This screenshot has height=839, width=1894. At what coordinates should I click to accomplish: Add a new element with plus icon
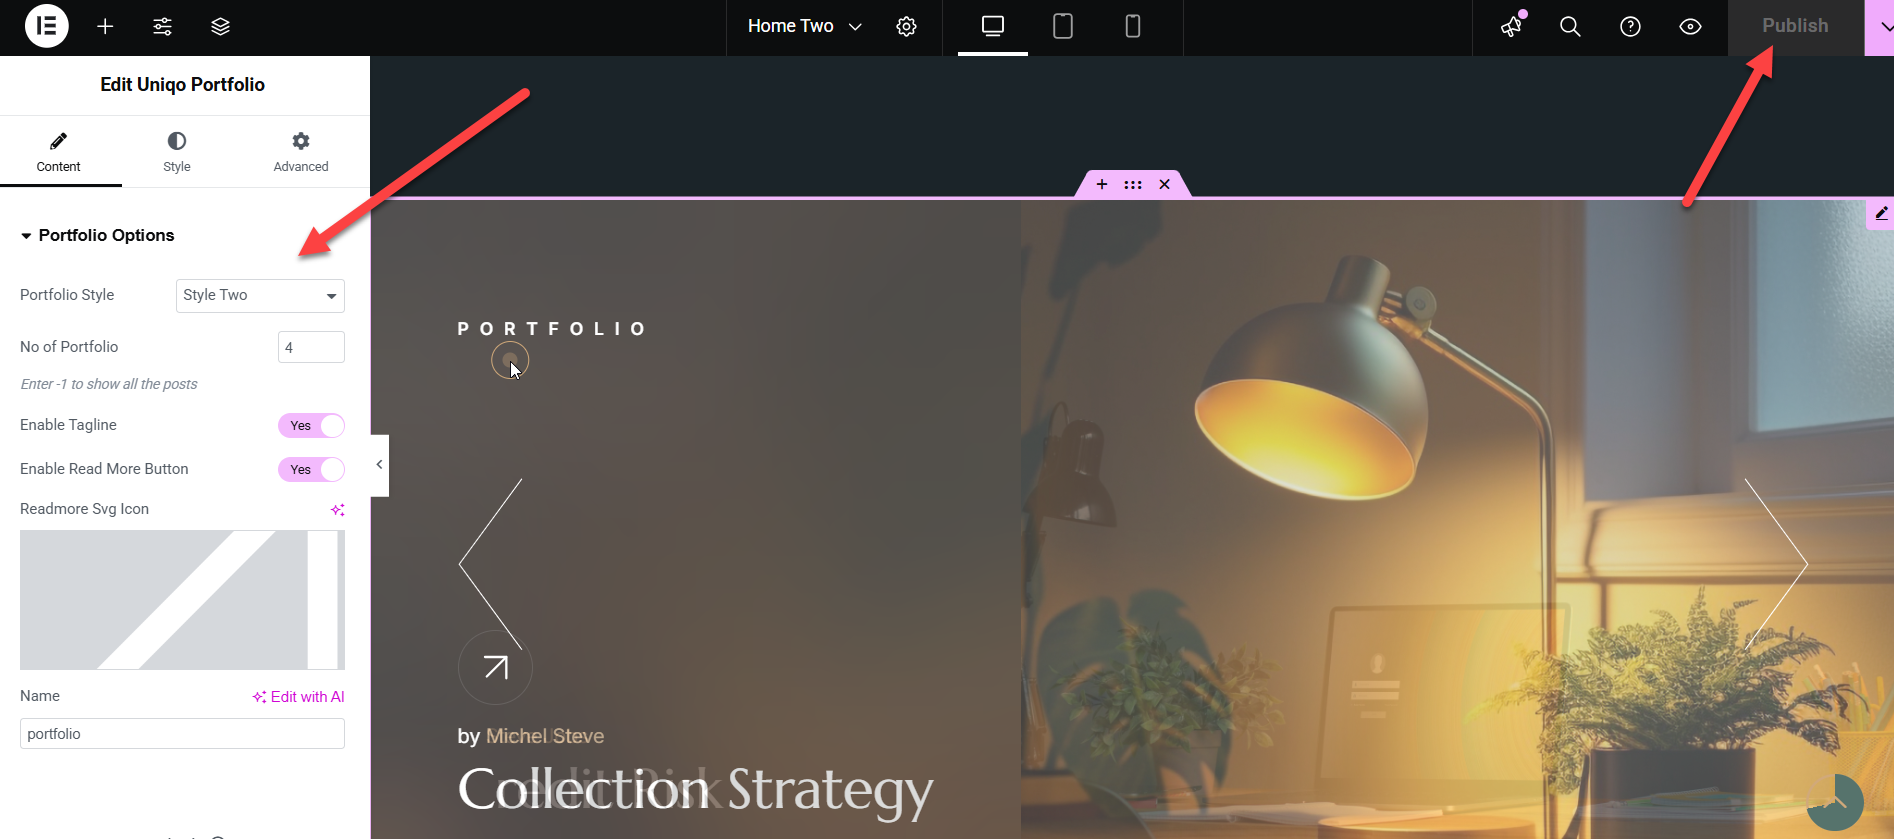(x=105, y=27)
